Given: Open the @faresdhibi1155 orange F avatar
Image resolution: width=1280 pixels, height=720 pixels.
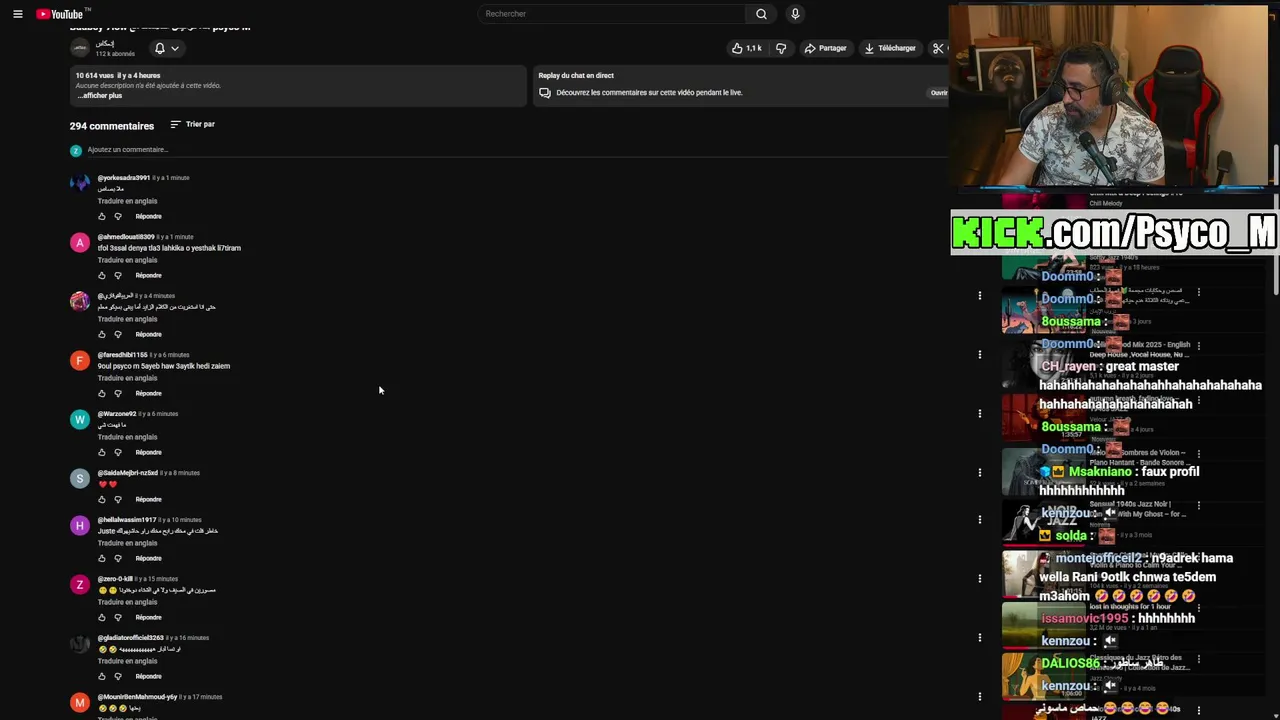Looking at the screenshot, I should [80, 361].
